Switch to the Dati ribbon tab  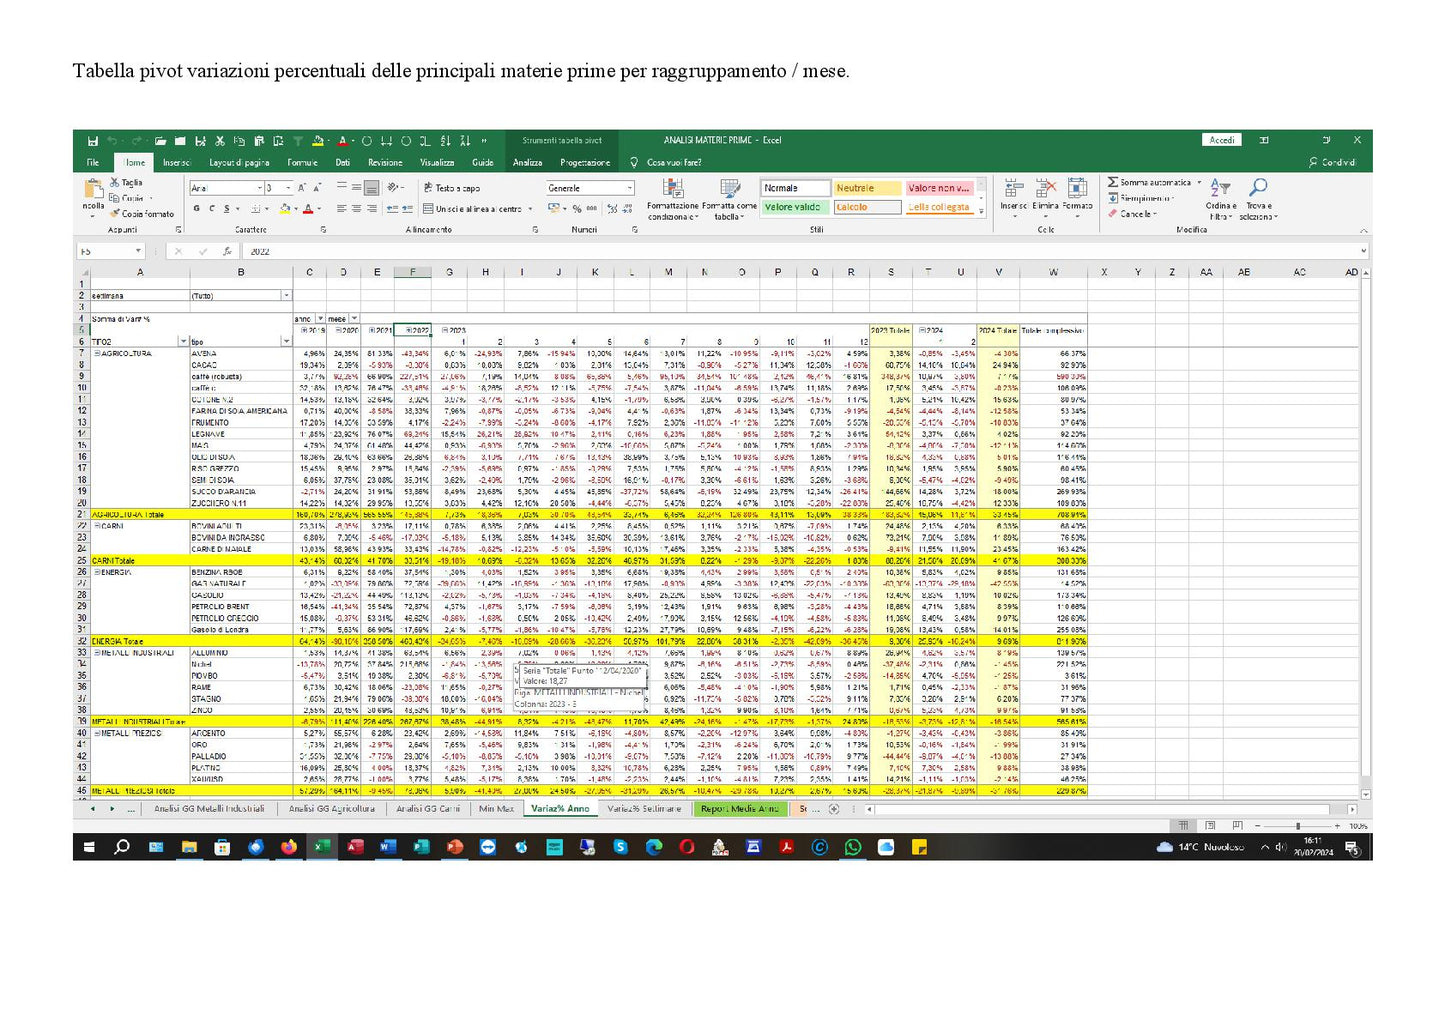click(x=343, y=162)
